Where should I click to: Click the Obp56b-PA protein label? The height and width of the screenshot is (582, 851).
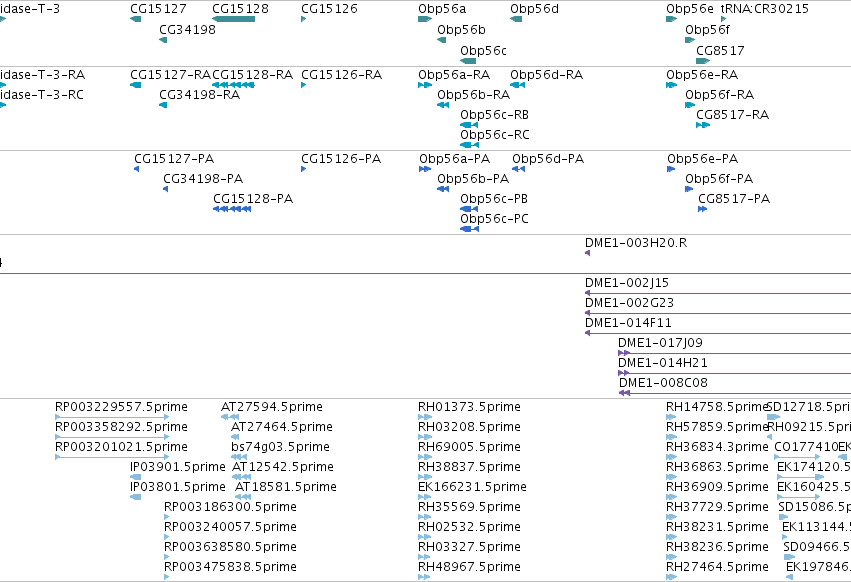point(473,179)
